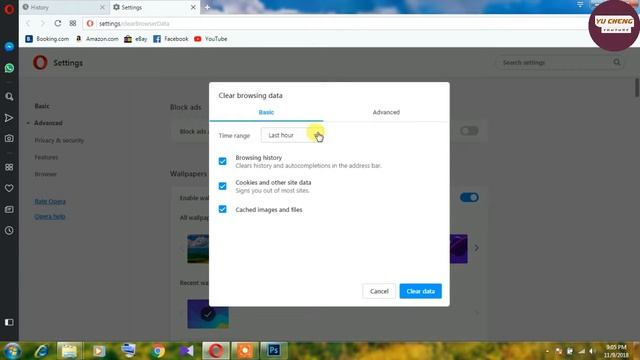Open history clock icon in sidebar

coord(9,231)
